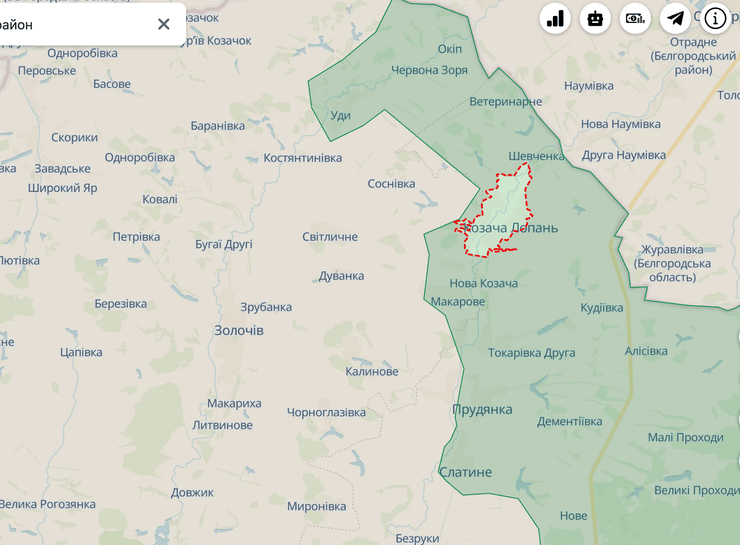Open the statistics bar chart icon

tap(555, 18)
